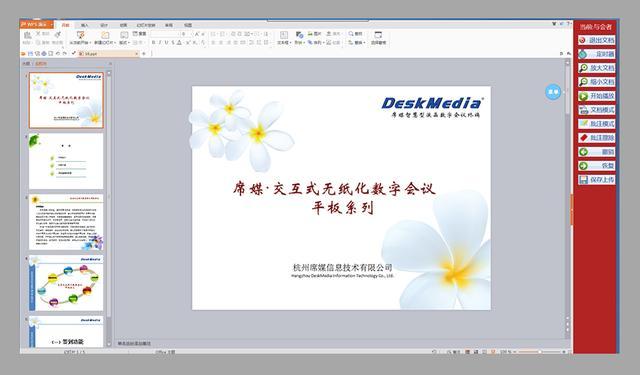The height and width of the screenshot is (375, 640).
Task: Click the main slide title 席媒·交互式无纸化数字会议
Action: click(x=334, y=189)
